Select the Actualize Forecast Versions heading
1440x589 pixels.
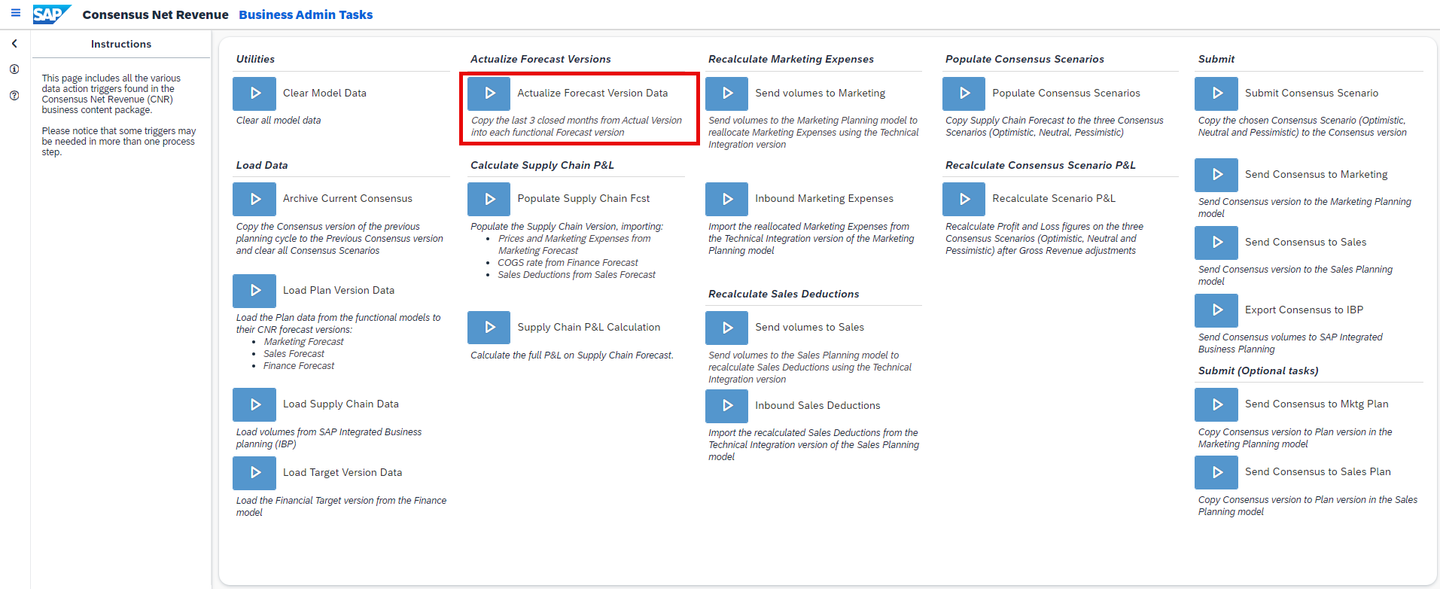tap(541, 59)
